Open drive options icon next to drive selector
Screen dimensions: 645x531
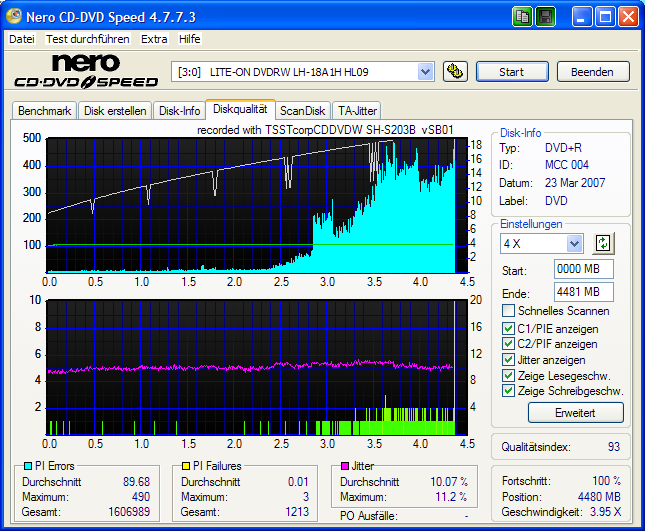pyautogui.click(x=455, y=72)
